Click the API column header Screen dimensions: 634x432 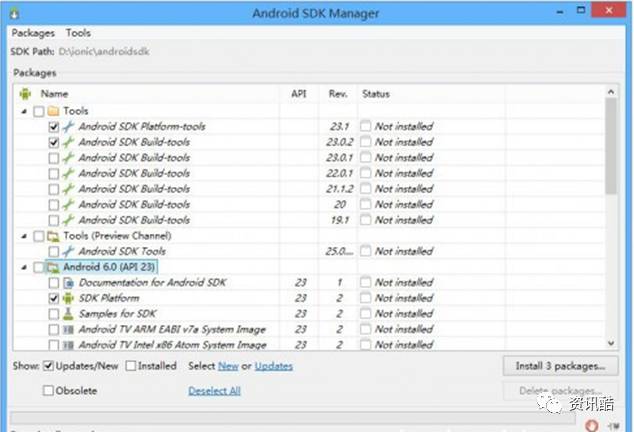[299, 94]
